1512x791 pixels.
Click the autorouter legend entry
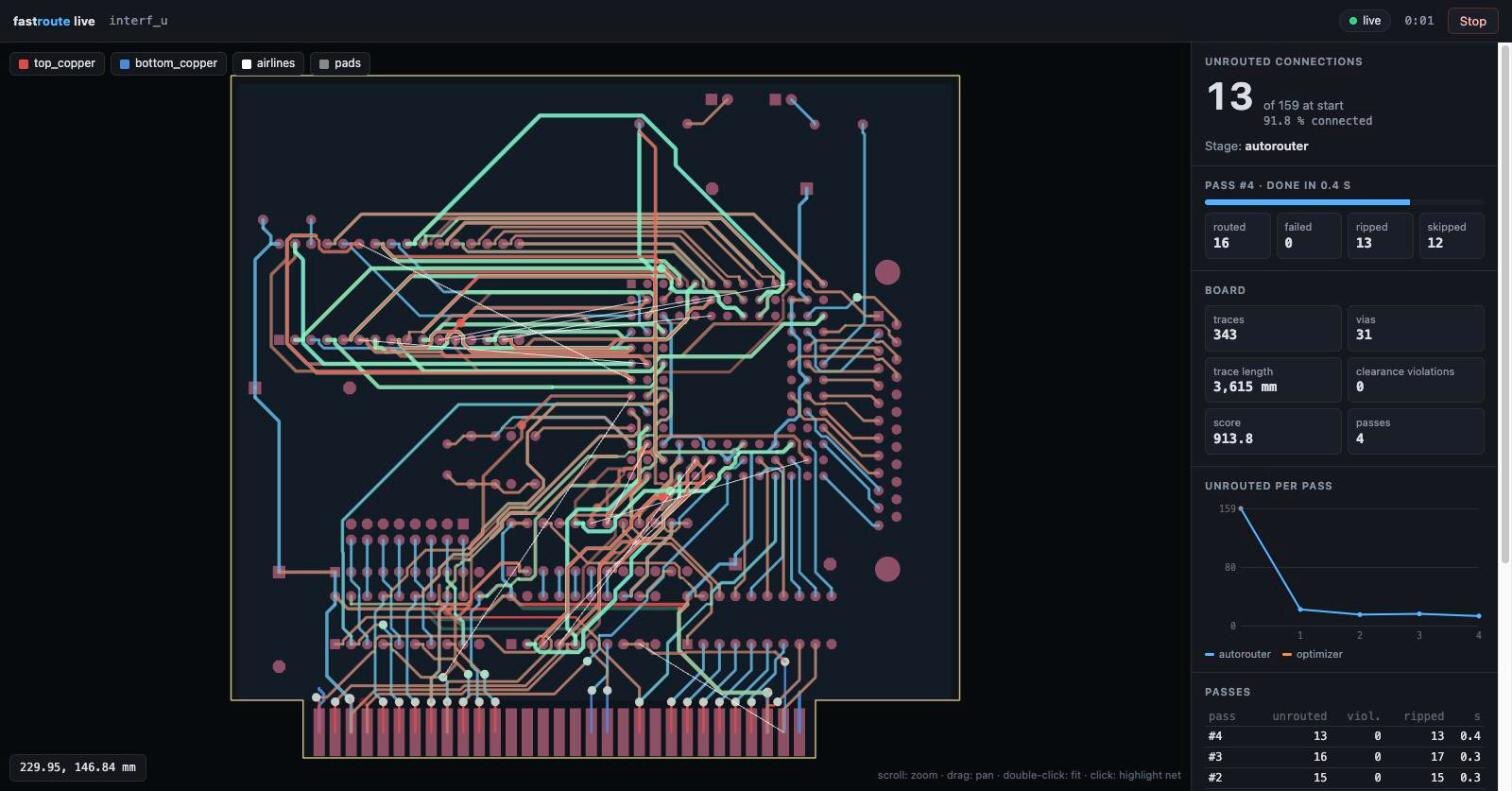click(1238, 655)
